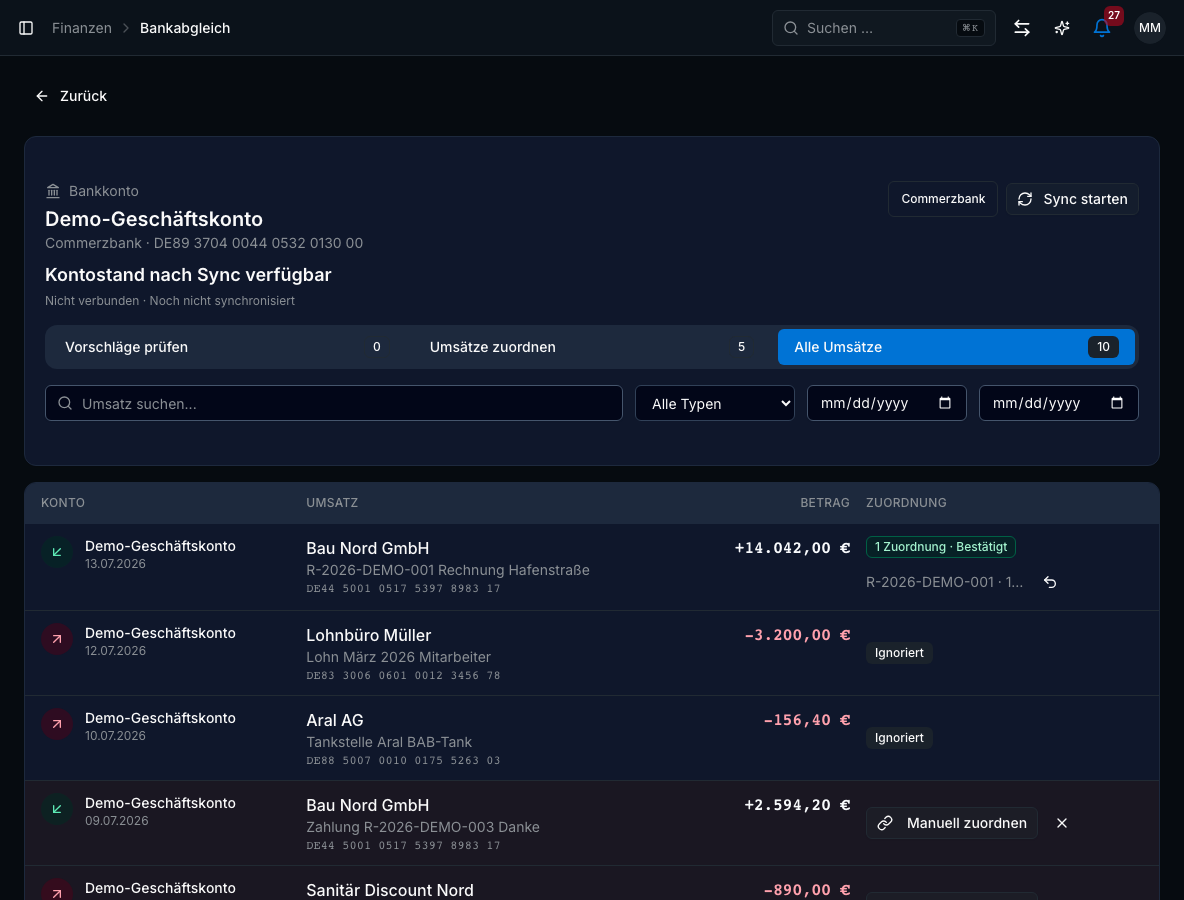Focus the Umsatz suchen input

tap(334, 403)
